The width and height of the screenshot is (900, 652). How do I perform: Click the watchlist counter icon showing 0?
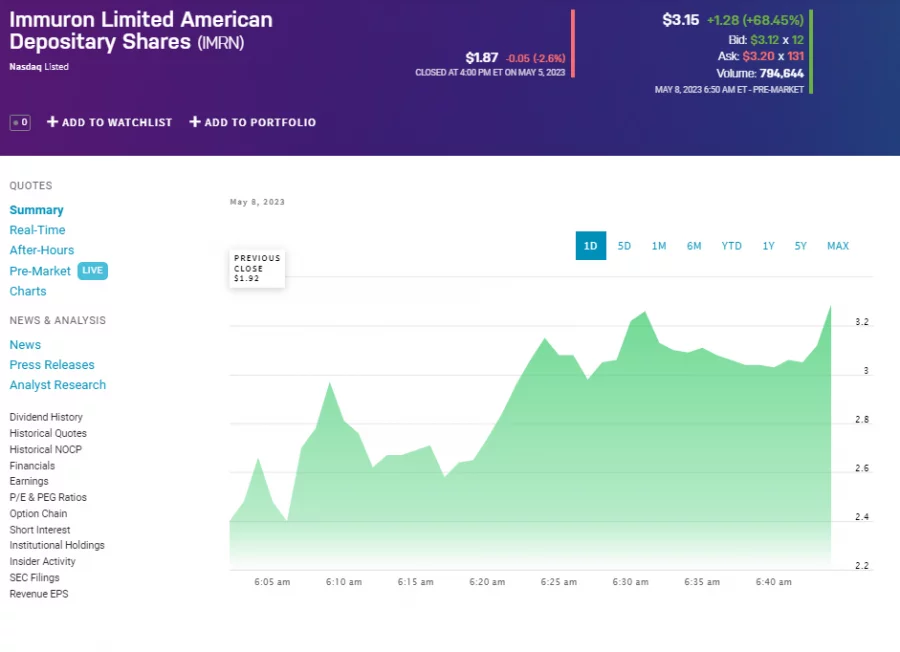(x=20, y=122)
